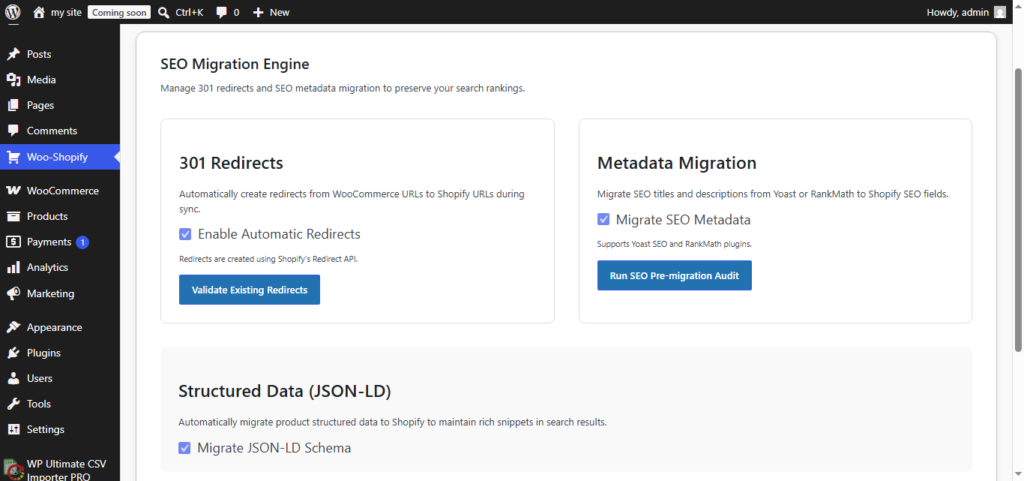The image size is (1024, 481).
Task: Open the Howdy, admin account menu
Action: [x=957, y=12]
